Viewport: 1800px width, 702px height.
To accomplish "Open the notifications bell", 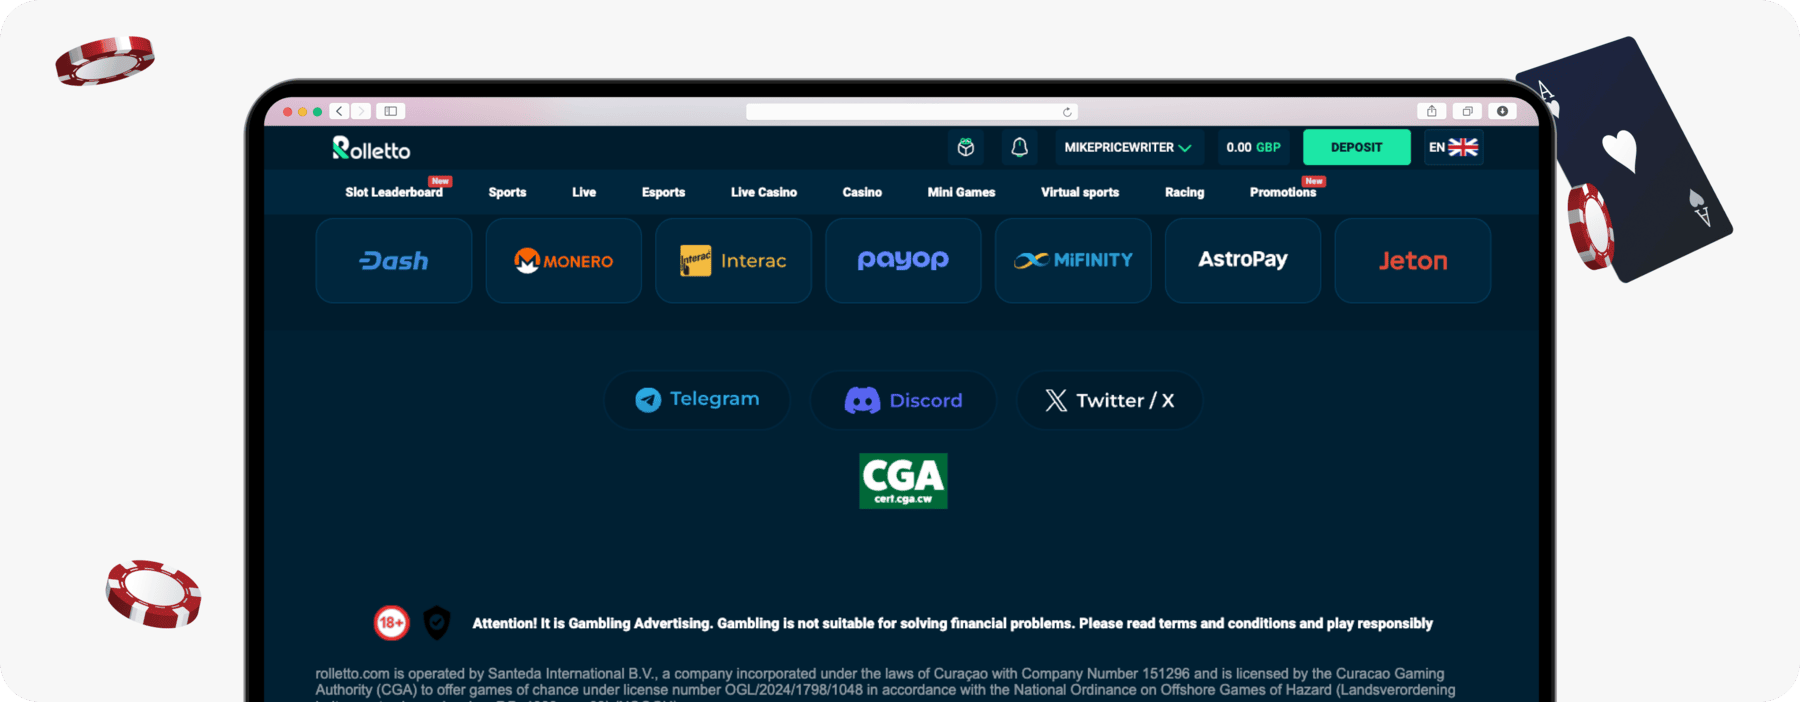I will pos(1019,147).
